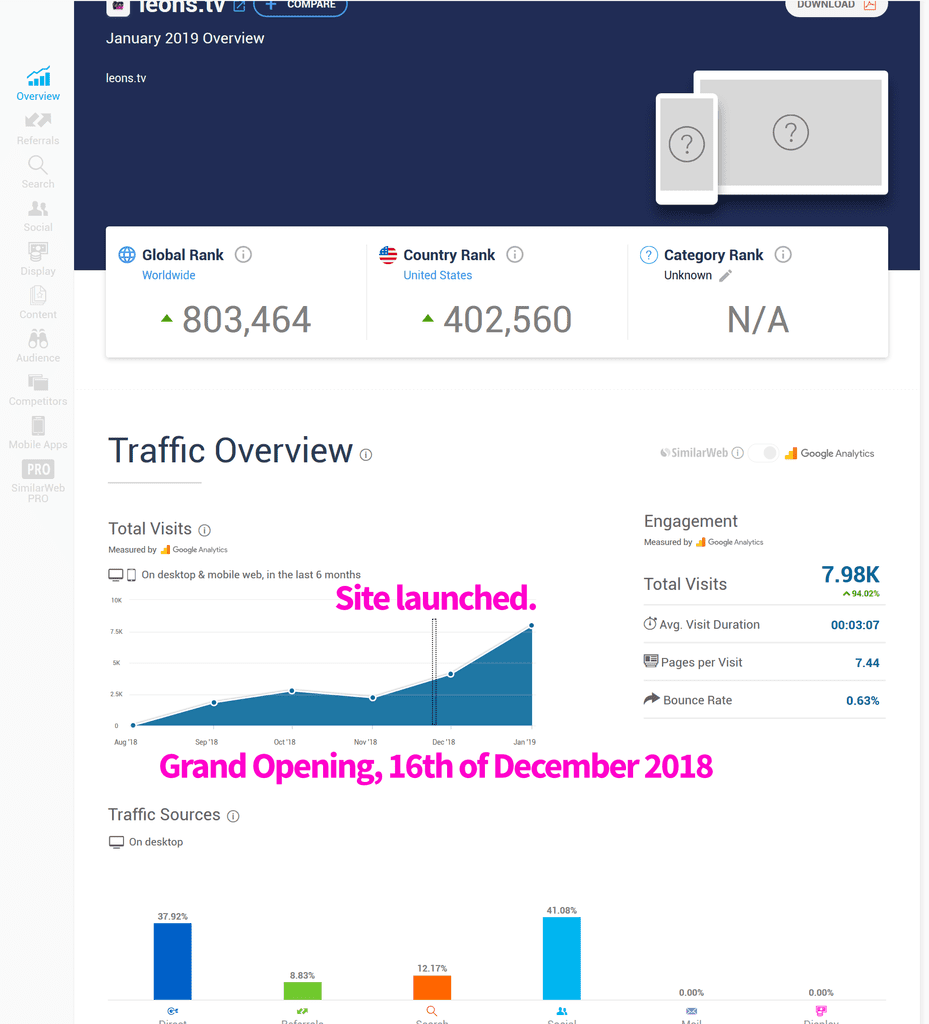Click the Jan'19 data point on chart
Screen dimensions: 929x1024
pos(531,626)
